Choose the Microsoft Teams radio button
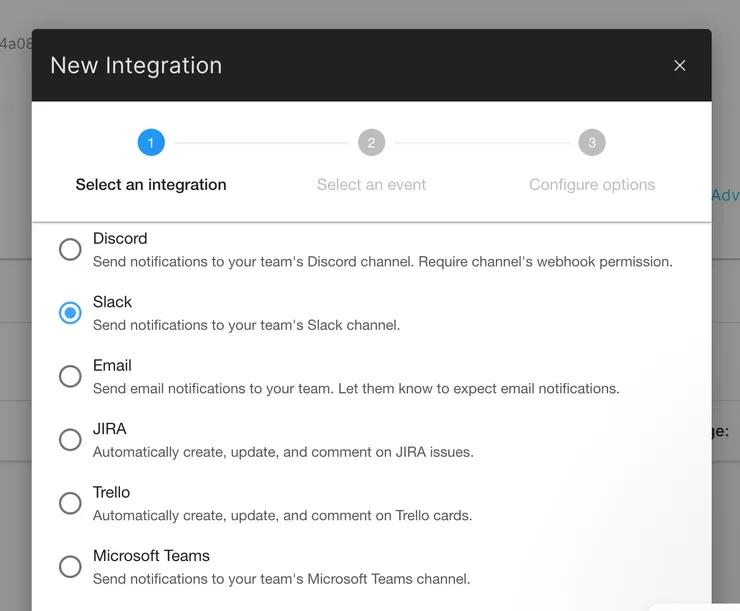740x611 pixels. [x=70, y=566]
